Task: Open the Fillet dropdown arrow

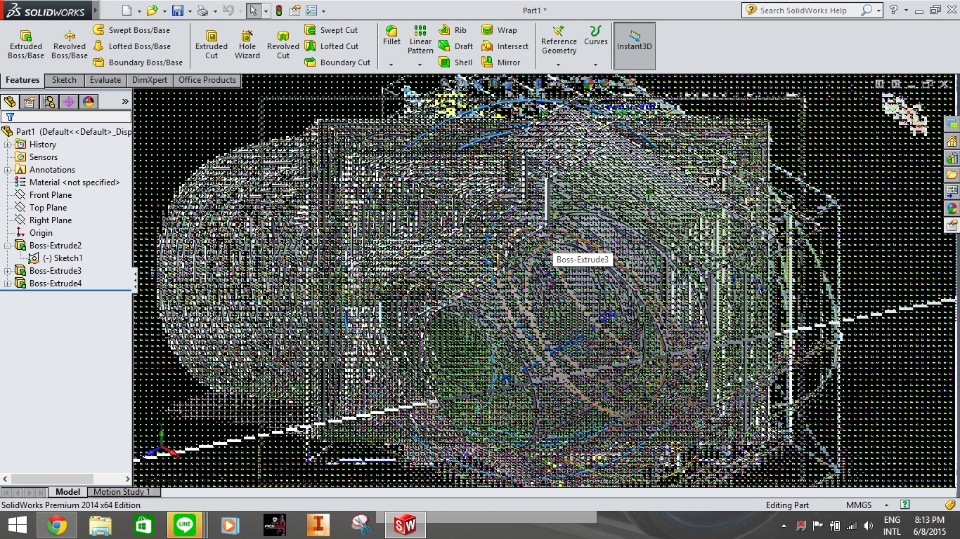Action: pos(391,64)
